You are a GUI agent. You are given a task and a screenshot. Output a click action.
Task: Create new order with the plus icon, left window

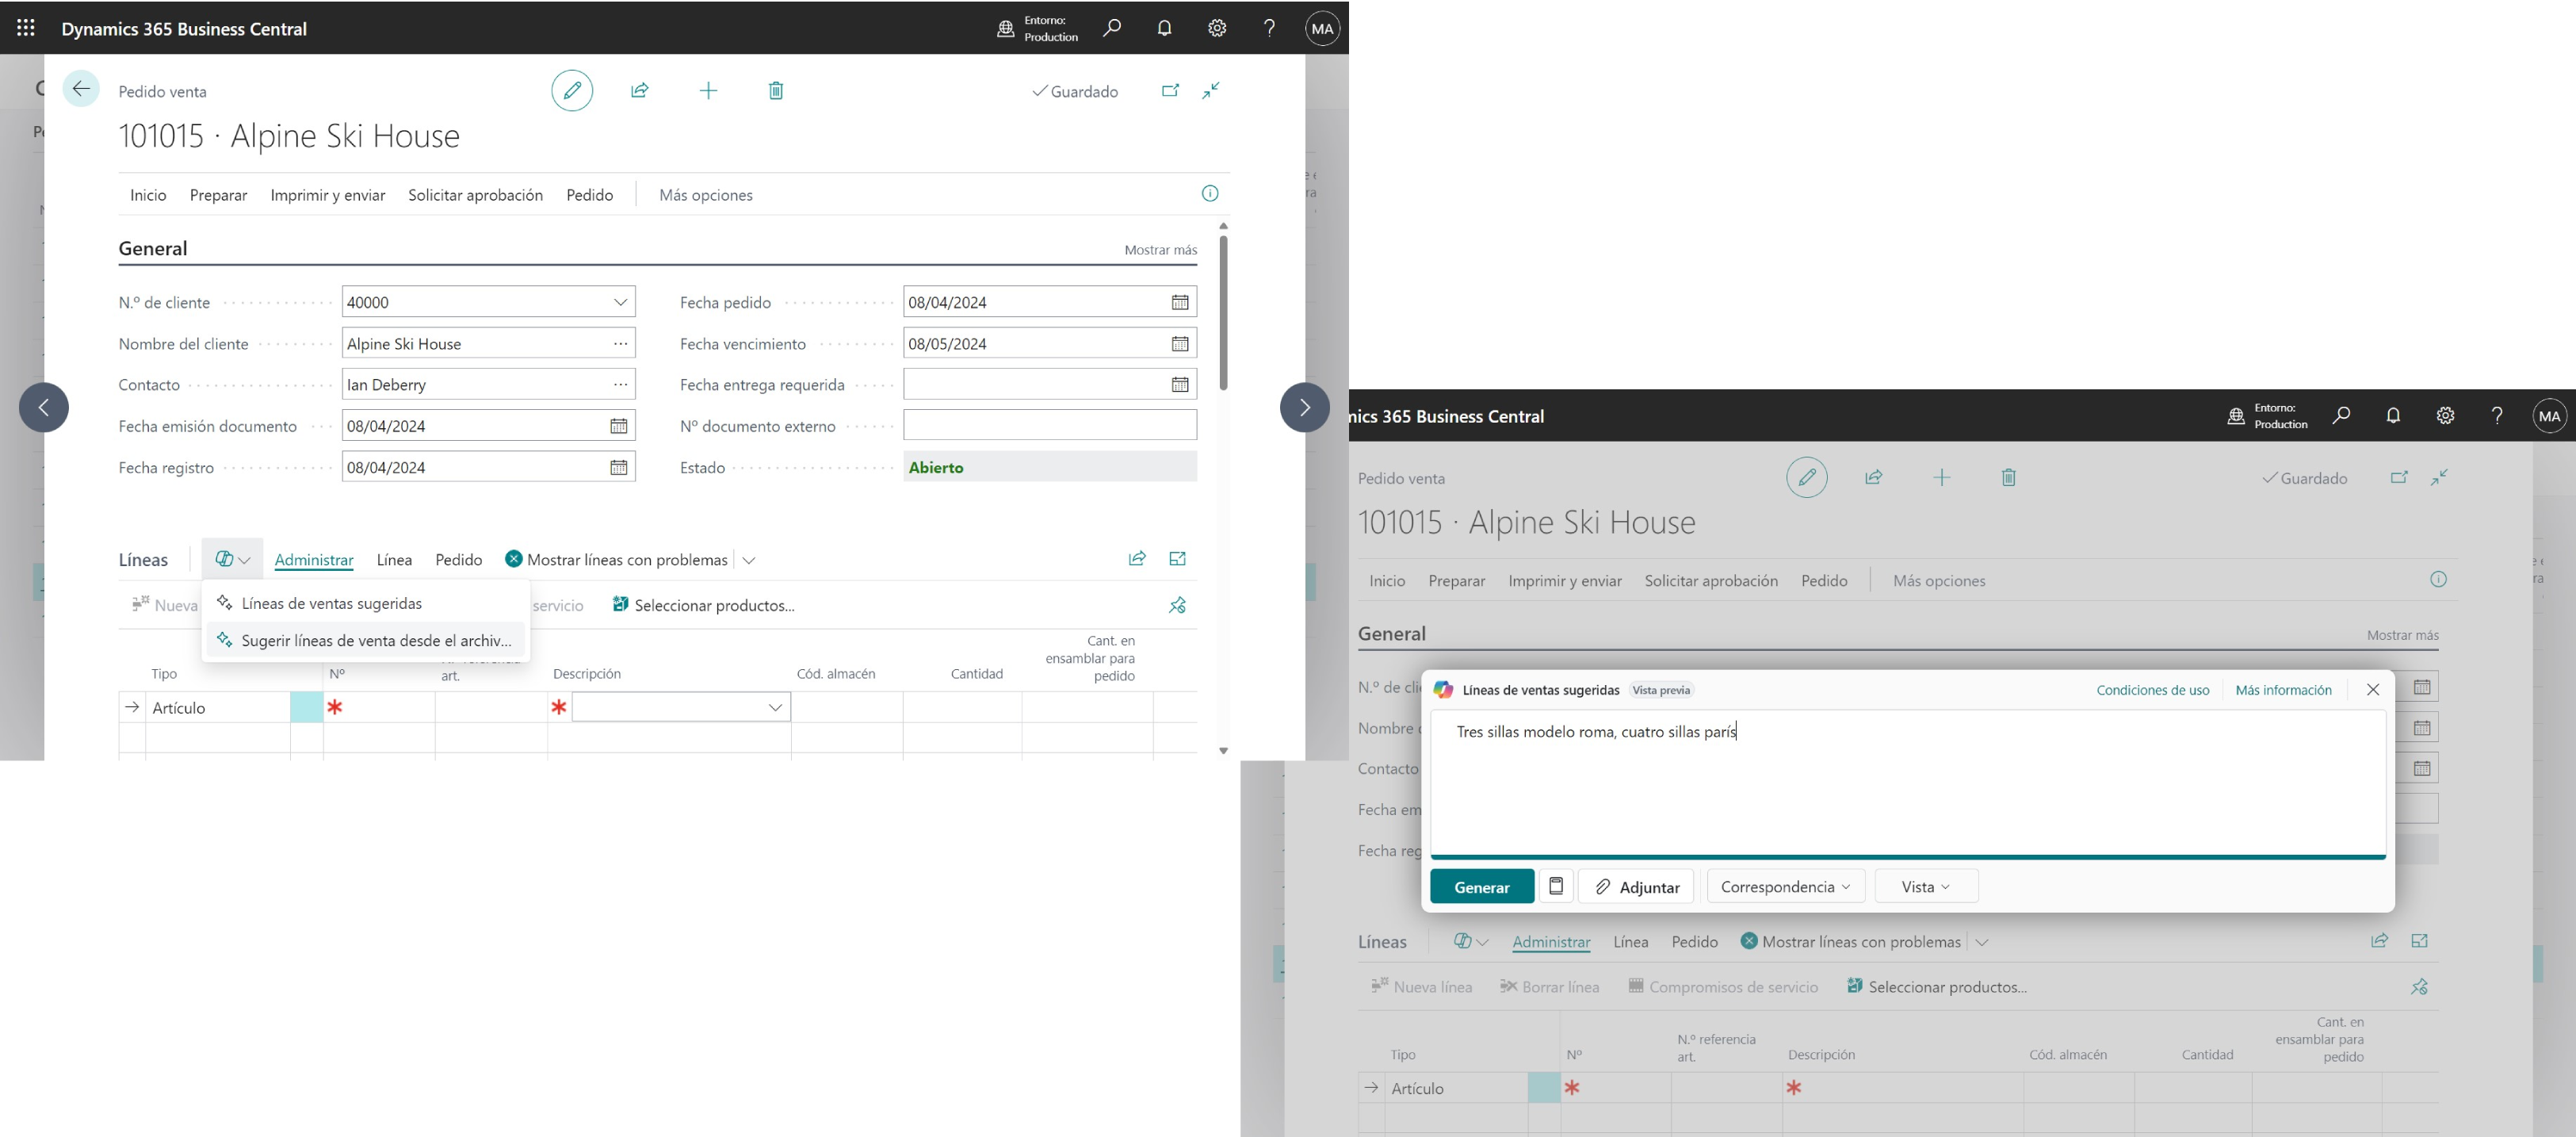708,91
